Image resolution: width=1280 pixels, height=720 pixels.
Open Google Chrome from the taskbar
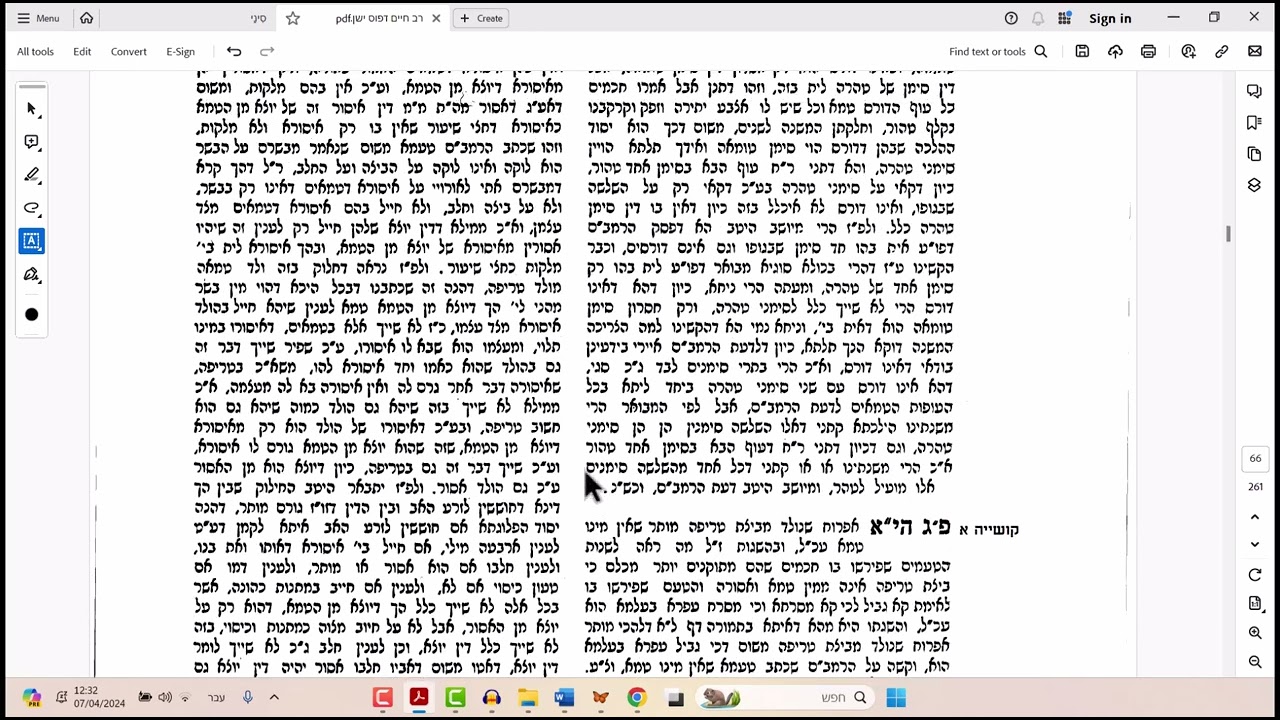[x=636, y=698]
